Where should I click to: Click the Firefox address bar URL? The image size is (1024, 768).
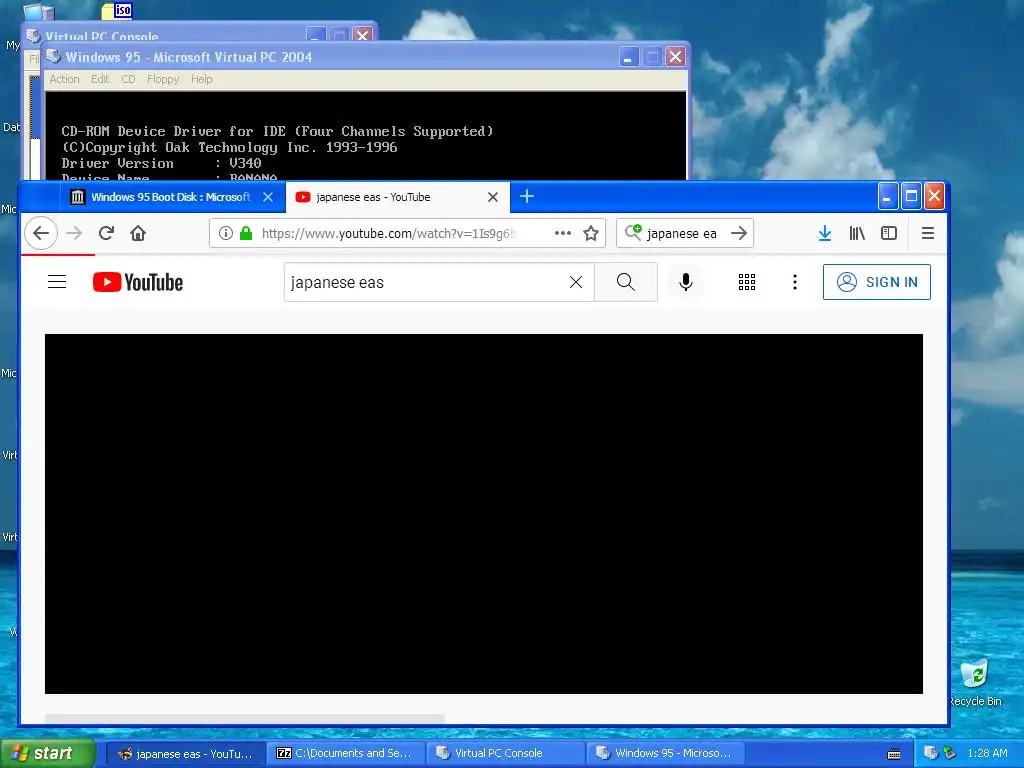pyautogui.click(x=389, y=233)
